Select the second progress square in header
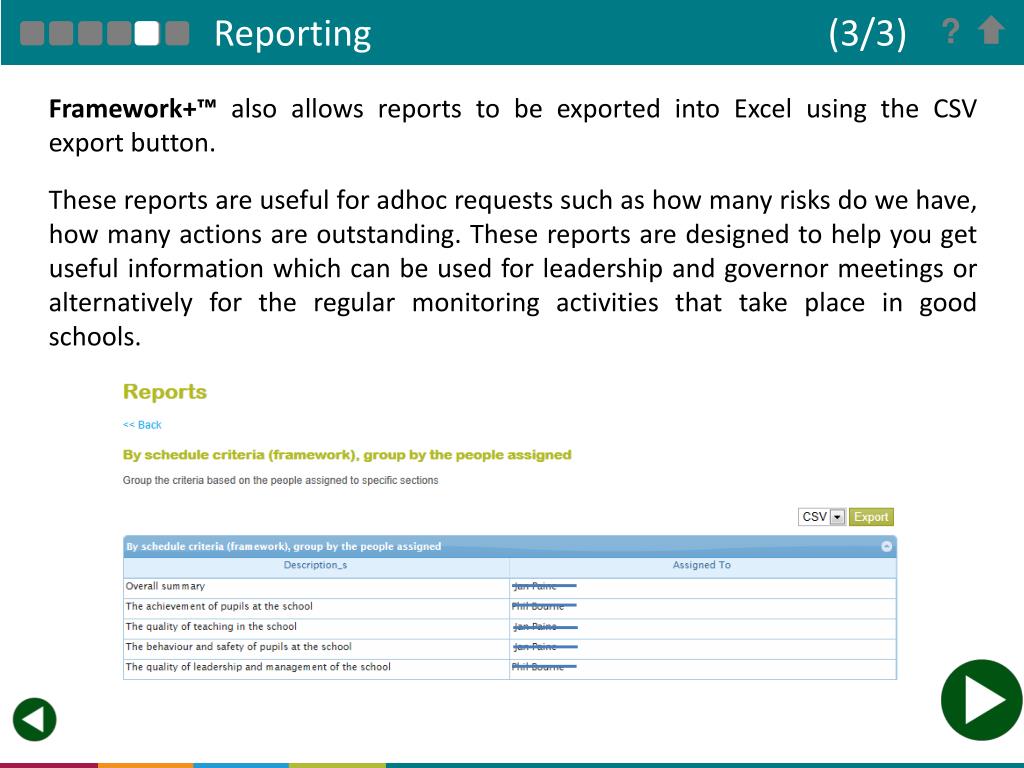This screenshot has width=1024, height=768. coord(61,33)
